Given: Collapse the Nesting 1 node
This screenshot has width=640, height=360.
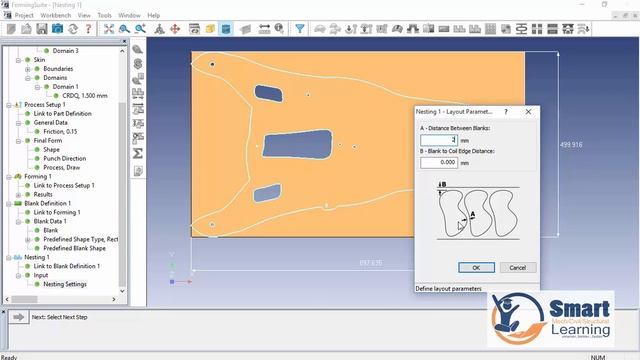Looking at the screenshot, I should point(9,258).
